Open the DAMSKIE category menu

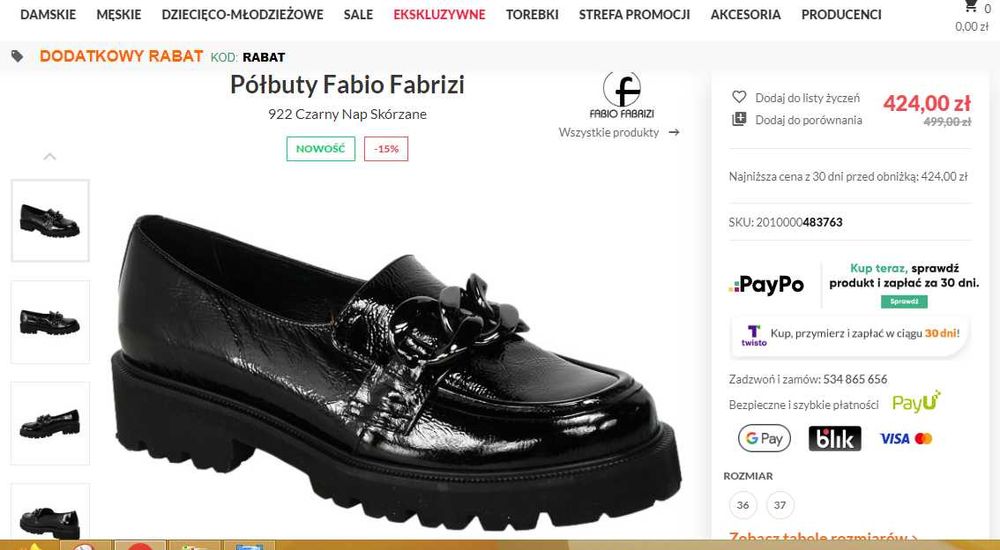point(48,15)
